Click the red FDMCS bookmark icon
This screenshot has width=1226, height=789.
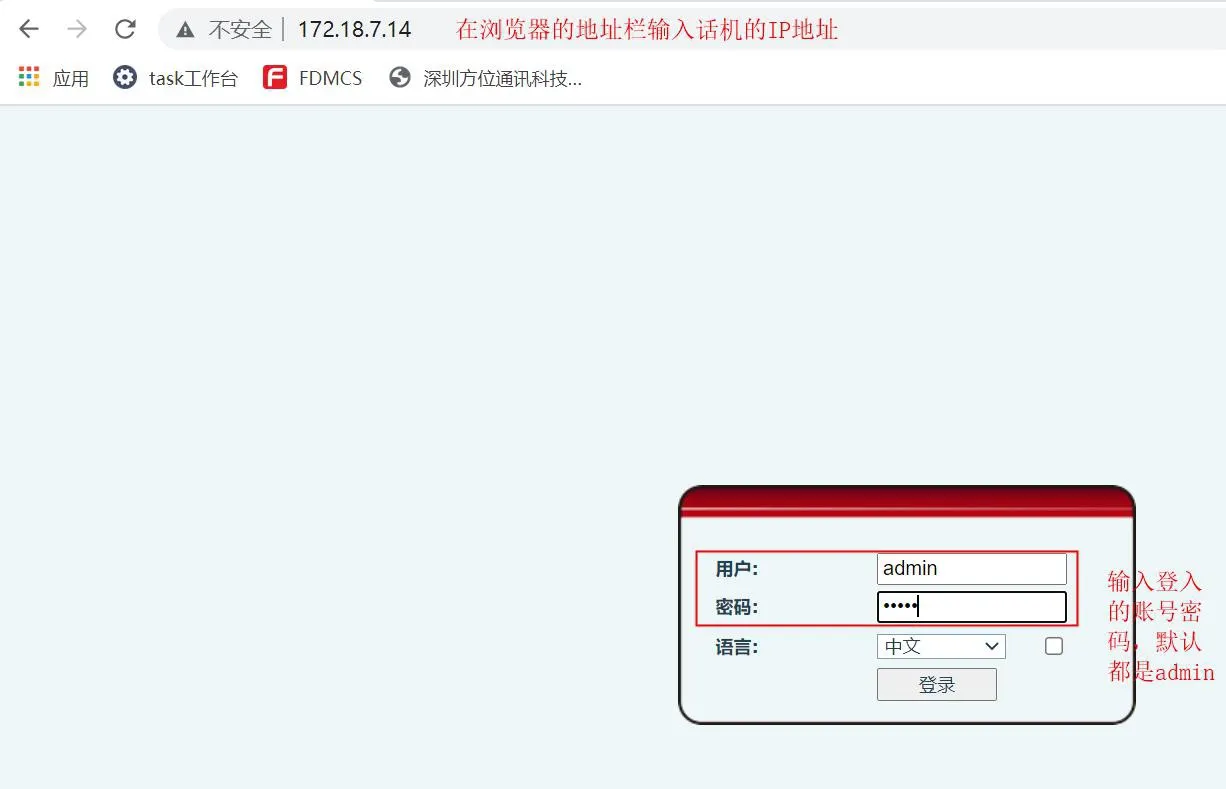coord(275,77)
